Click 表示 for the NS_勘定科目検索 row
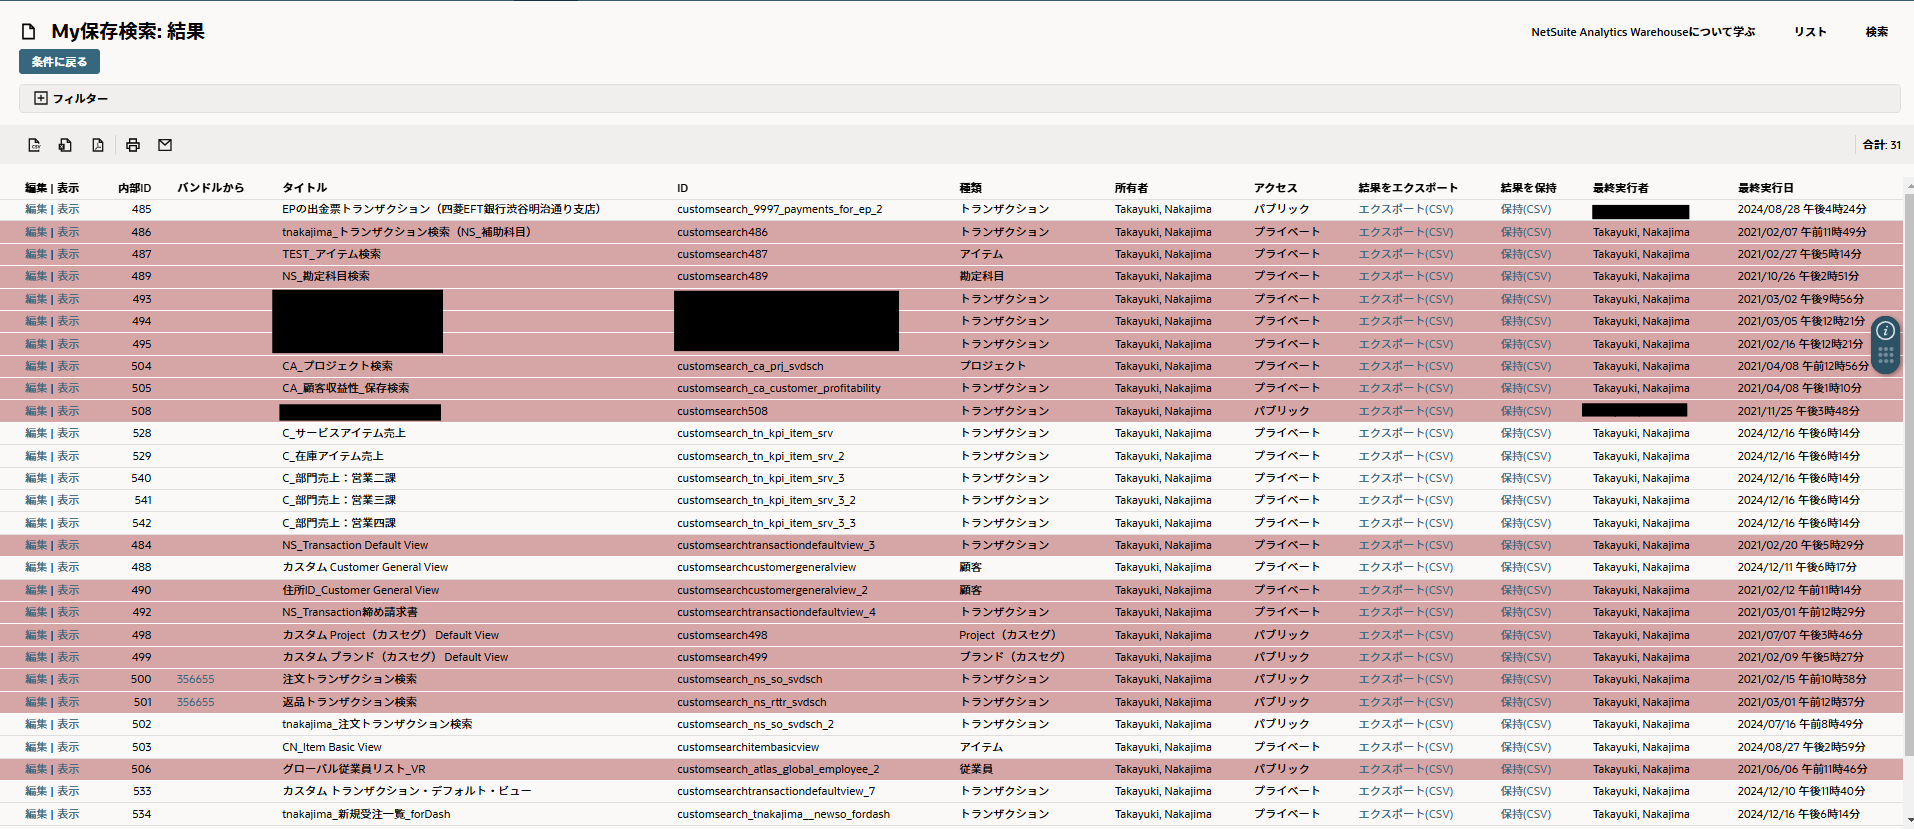This screenshot has width=1914, height=829. (68, 276)
